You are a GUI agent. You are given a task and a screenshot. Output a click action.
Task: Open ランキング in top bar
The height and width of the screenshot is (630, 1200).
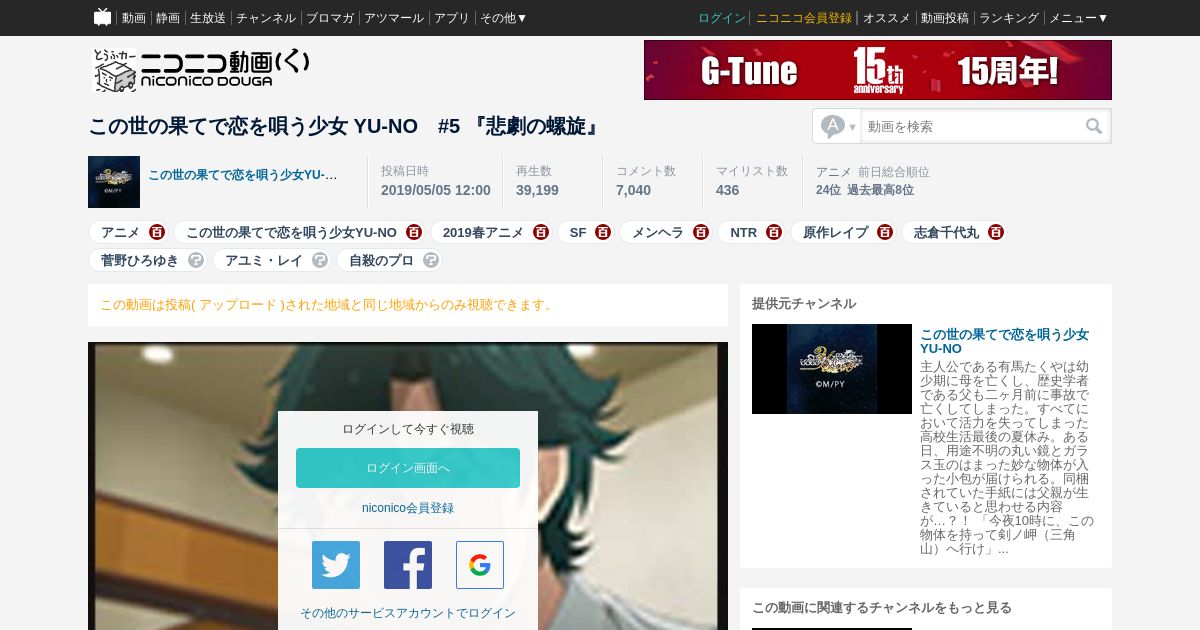pos(1009,18)
